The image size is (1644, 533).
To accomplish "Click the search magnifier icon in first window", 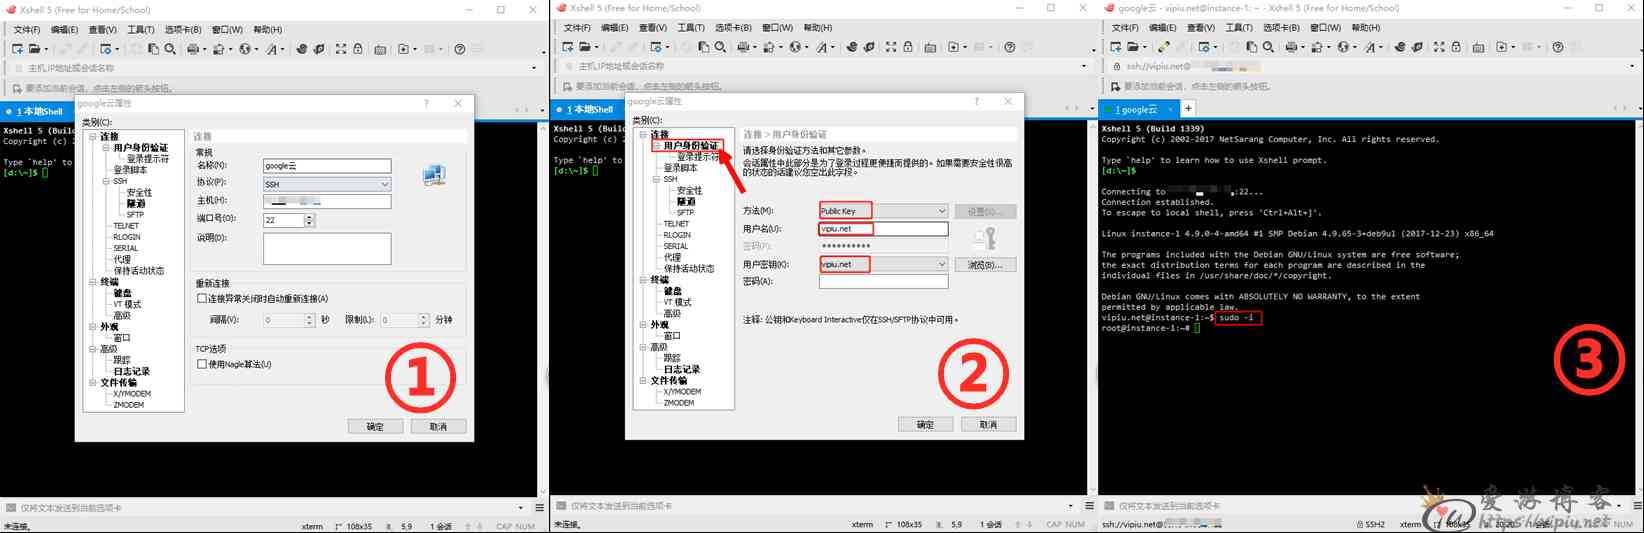I will pyautogui.click(x=170, y=49).
